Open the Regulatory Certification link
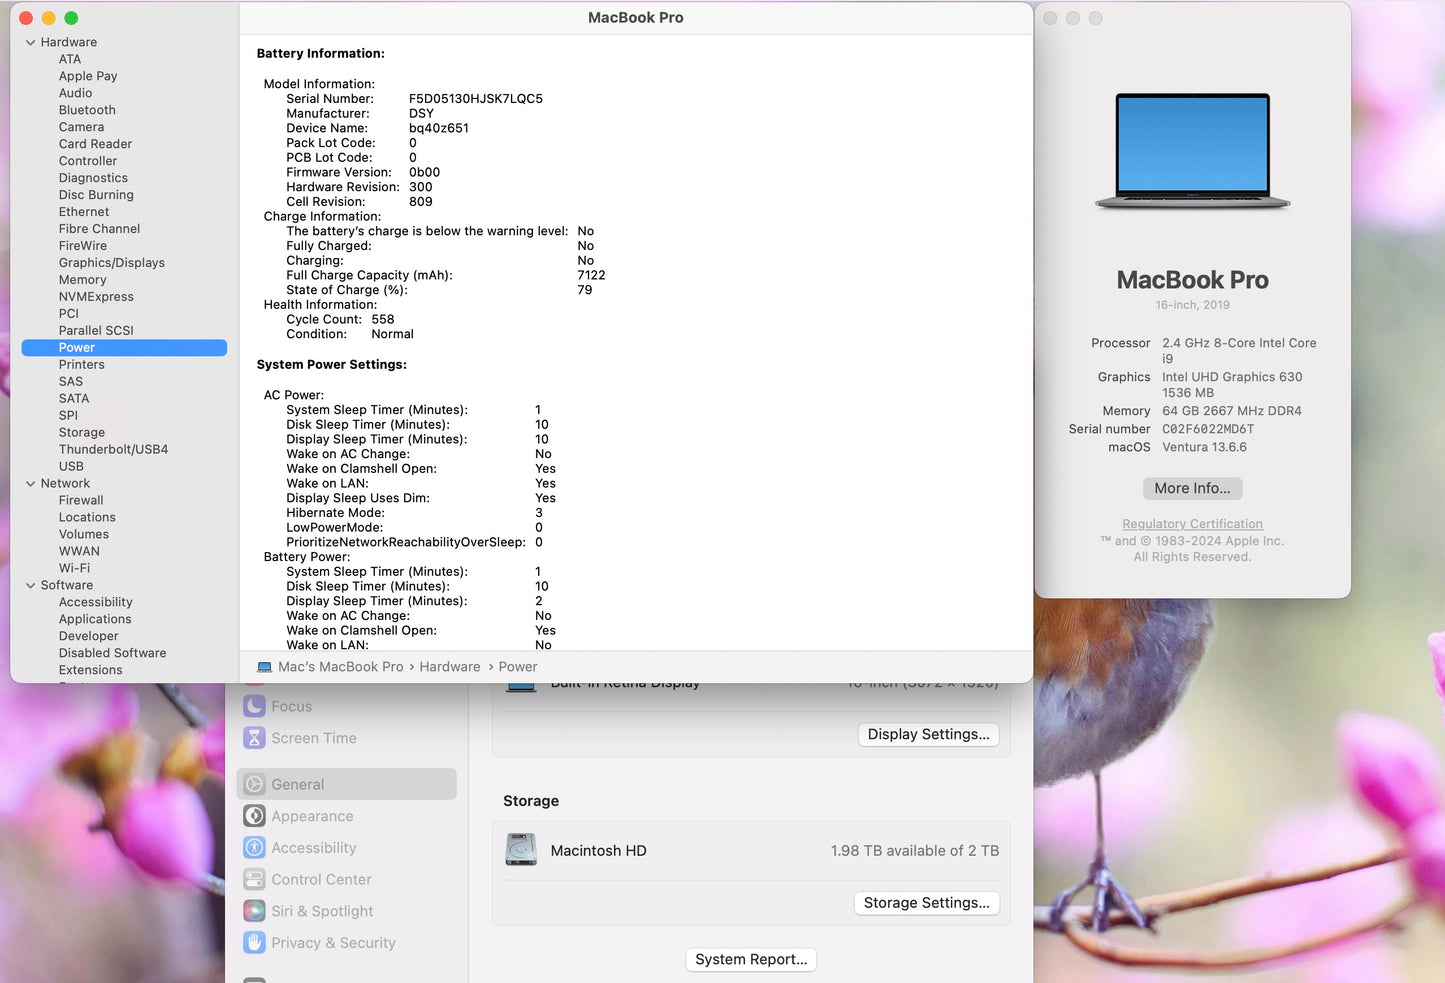Image resolution: width=1445 pixels, height=983 pixels. [1192, 523]
